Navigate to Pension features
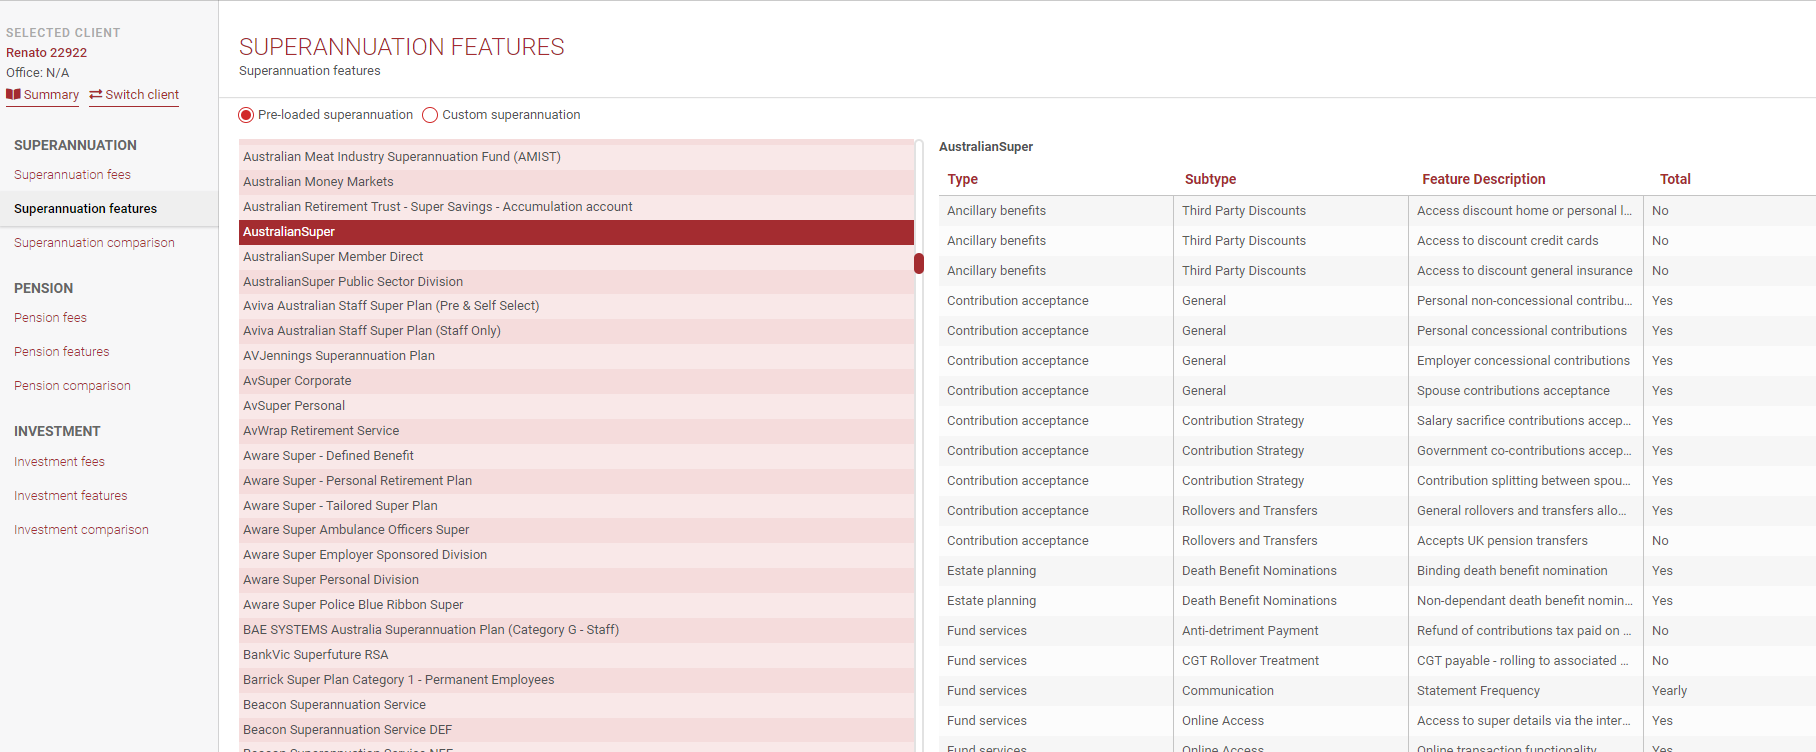 tap(61, 352)
